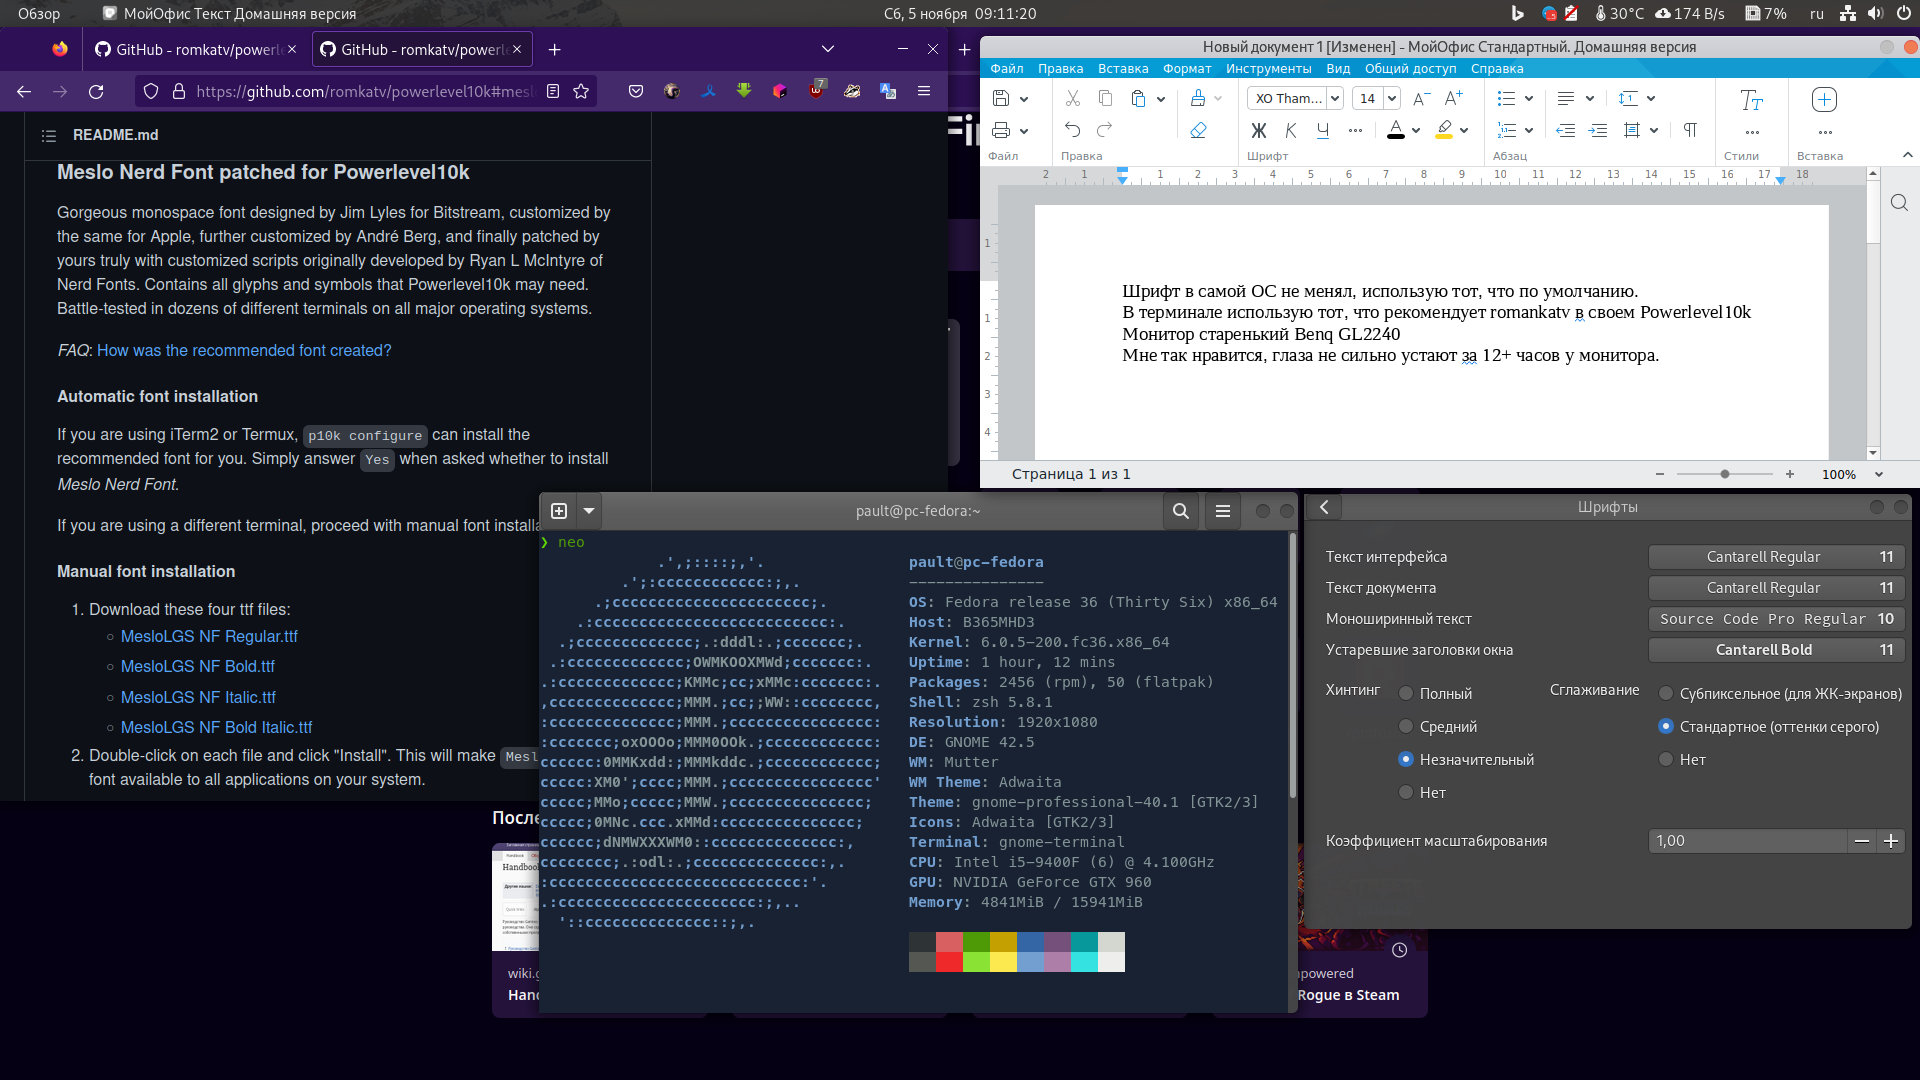This screenshot has width=1920, height=1080.
Task: Open the font size 14 dropdown
Action: (1392, 98)
